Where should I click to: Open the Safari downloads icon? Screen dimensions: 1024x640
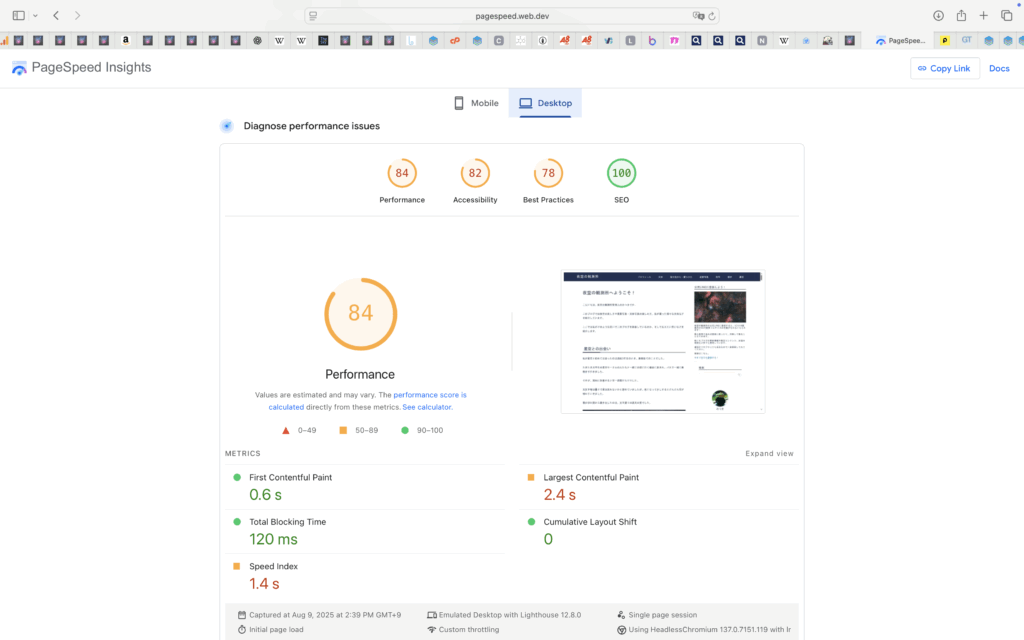(938, 15)
